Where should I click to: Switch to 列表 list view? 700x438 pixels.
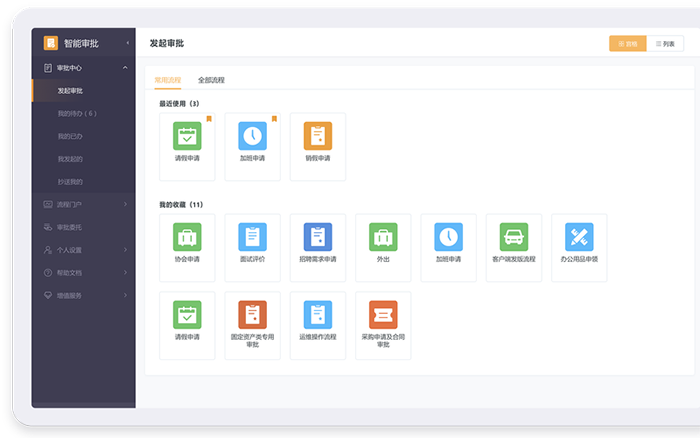tap(663, 44)
